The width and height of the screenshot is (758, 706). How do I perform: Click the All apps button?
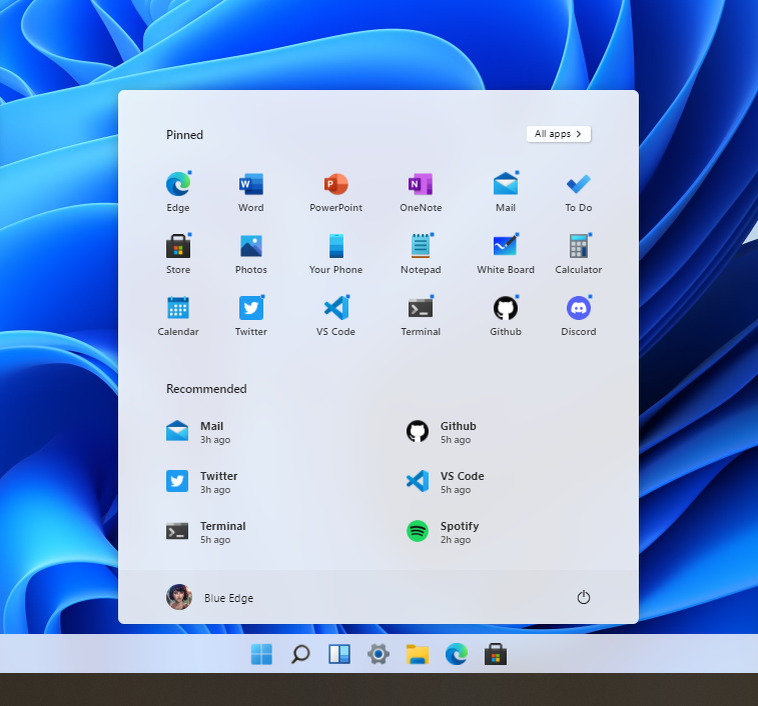pos(558,134)
